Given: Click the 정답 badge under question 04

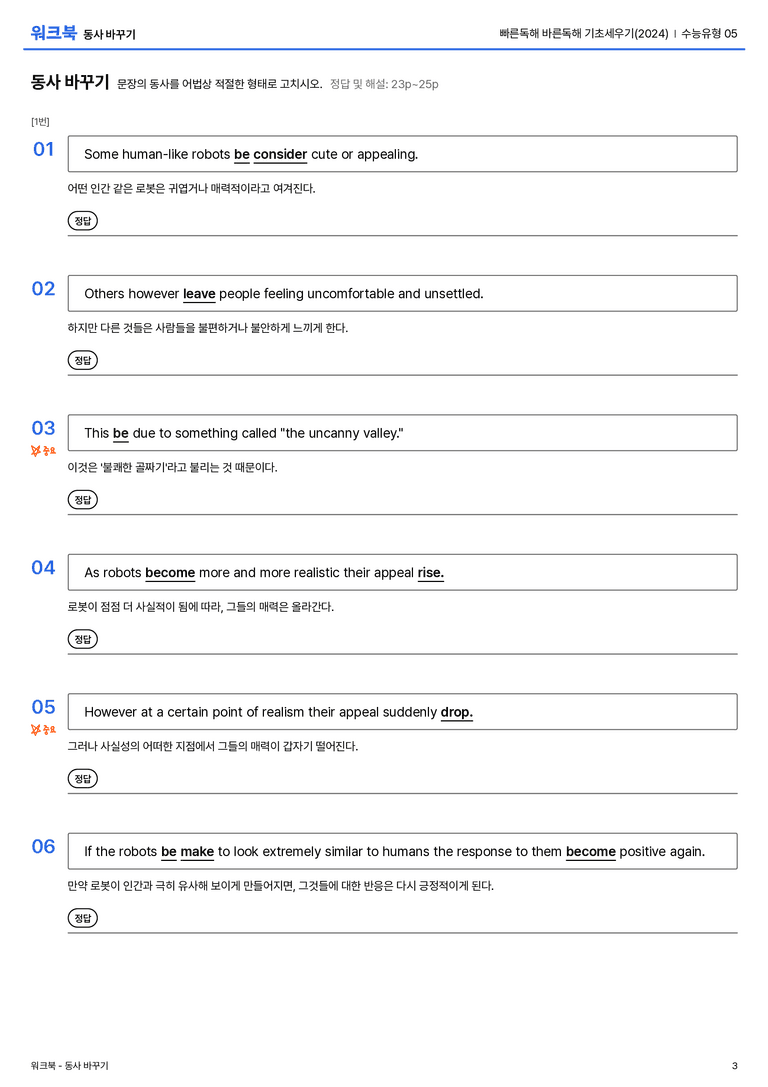Looking at the screenshot, I should click(82, 639).
